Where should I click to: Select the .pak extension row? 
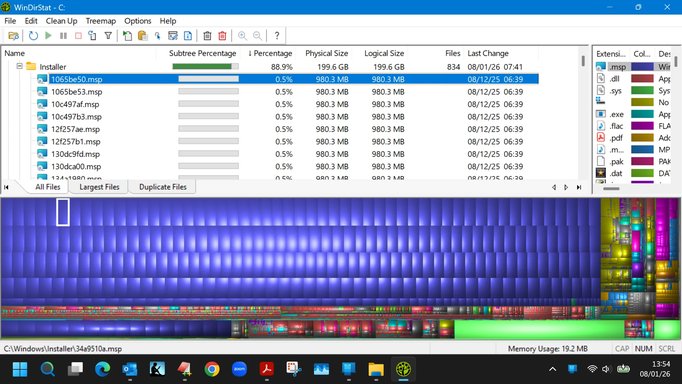pos(633,161)
